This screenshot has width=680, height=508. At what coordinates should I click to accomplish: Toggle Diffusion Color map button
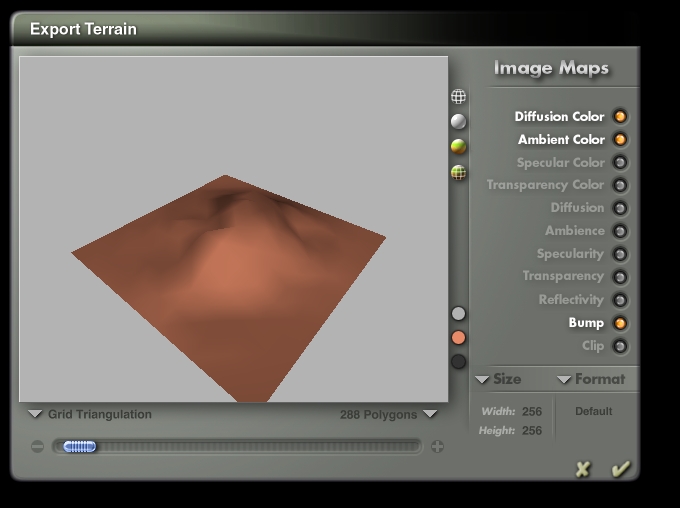(620, 116)
